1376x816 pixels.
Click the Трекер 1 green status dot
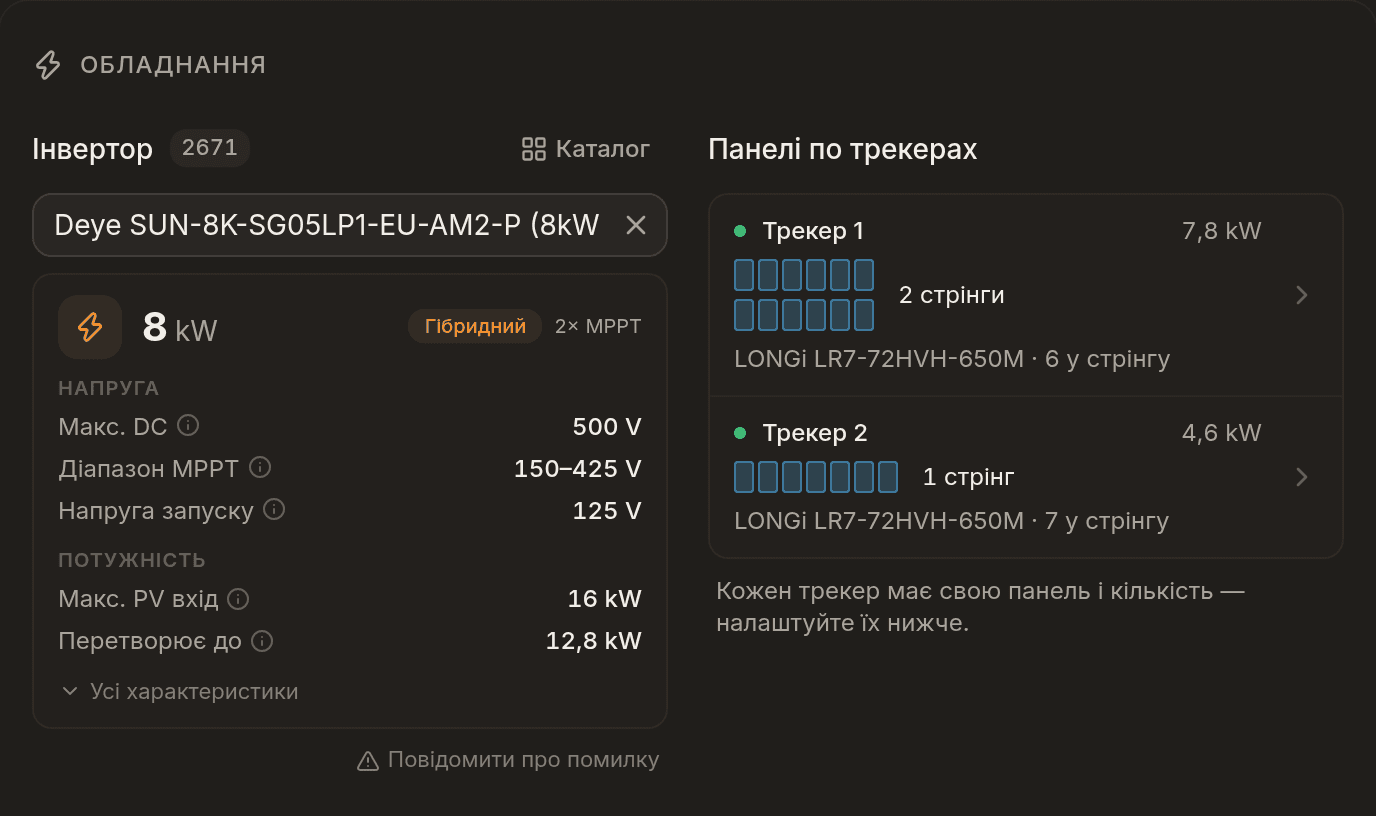click(740, 231)
